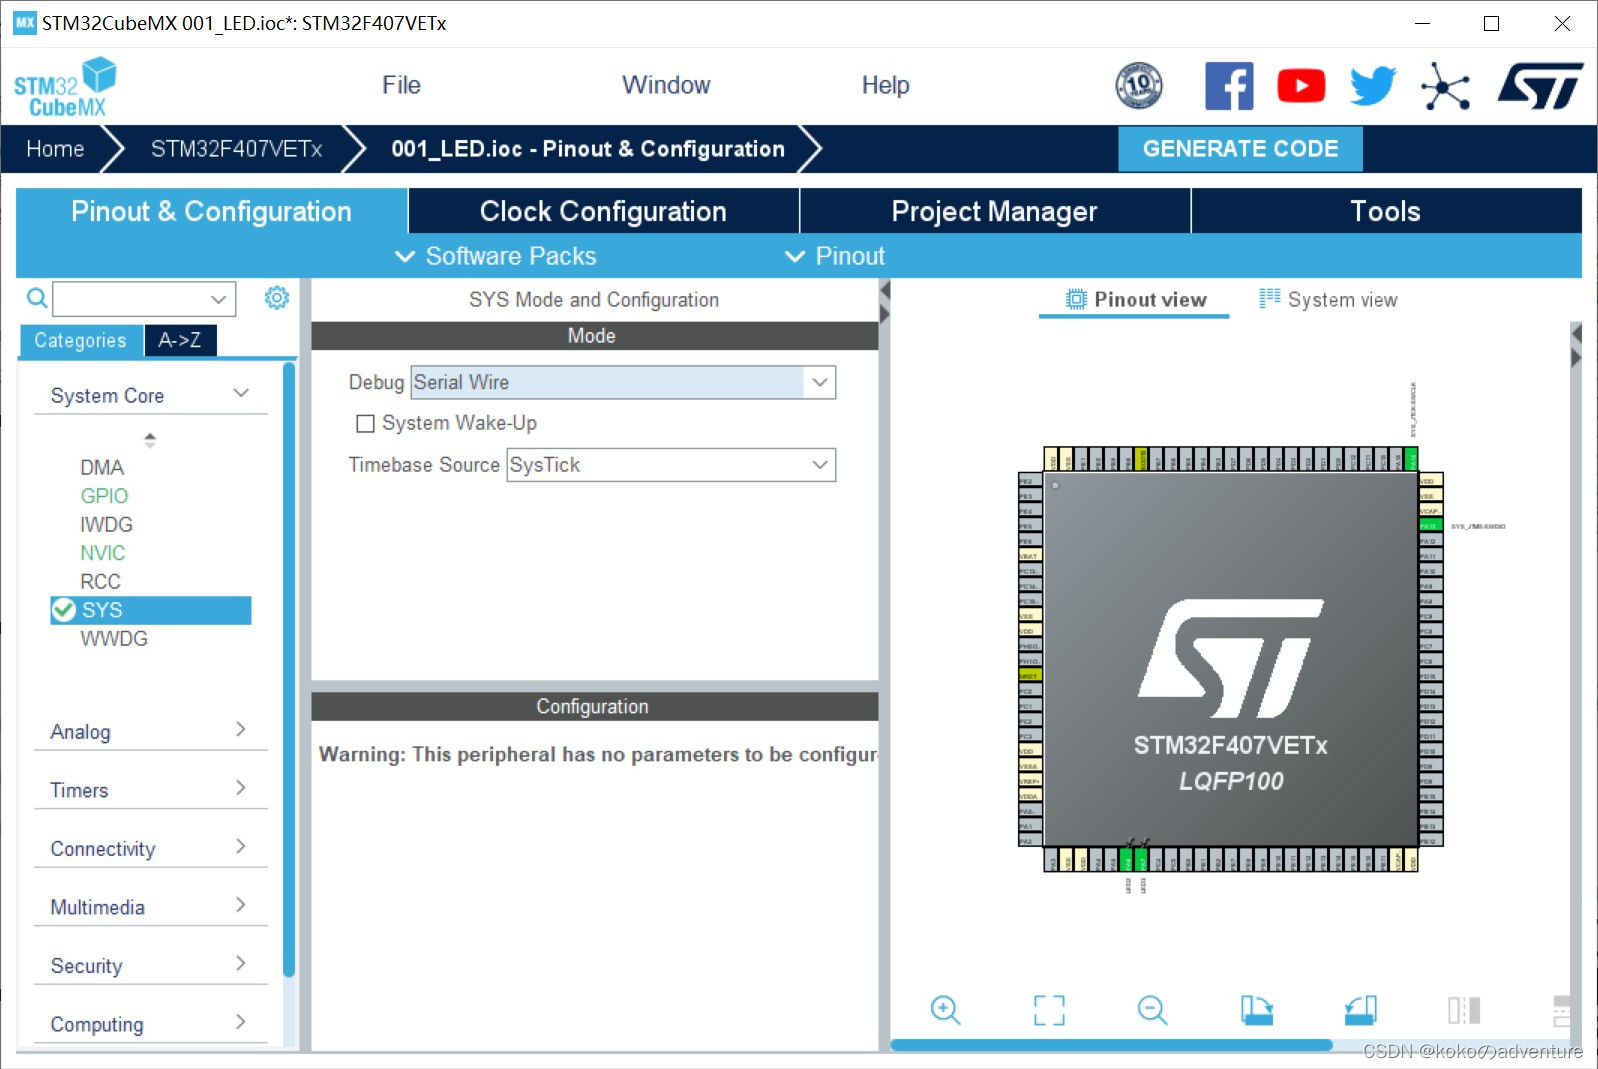Click the ST community network icon
This screenshot has height=1069, width=1598.
pos(1445,86)
